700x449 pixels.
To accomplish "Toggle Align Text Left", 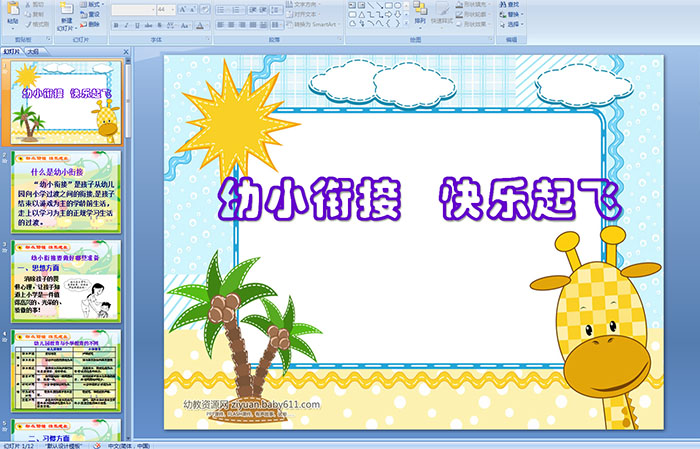I will click(x=221, y=25).
